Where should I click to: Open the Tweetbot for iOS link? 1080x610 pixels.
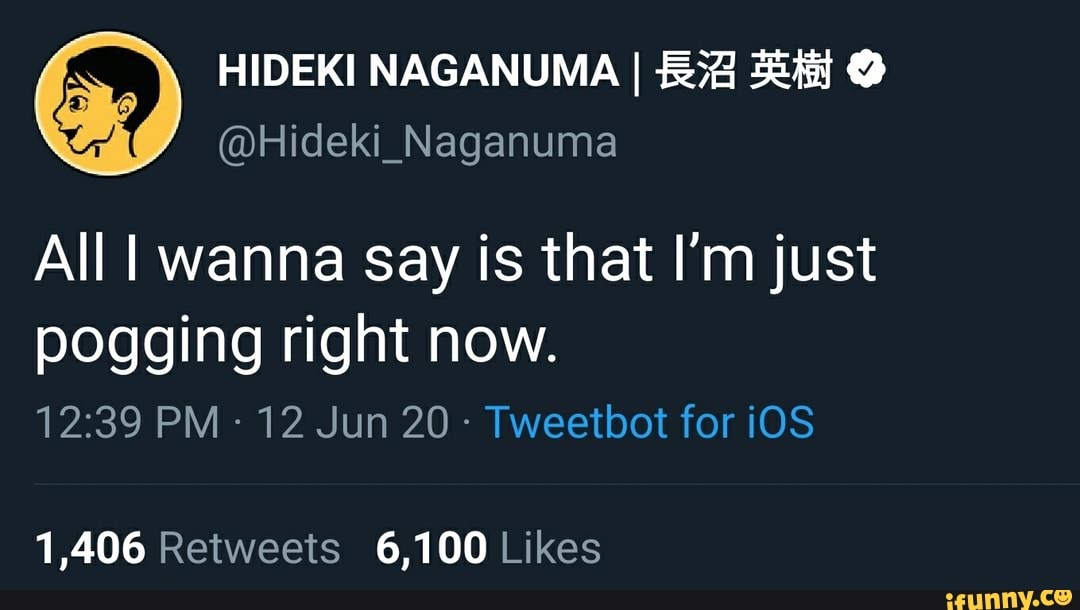point(650,422)
